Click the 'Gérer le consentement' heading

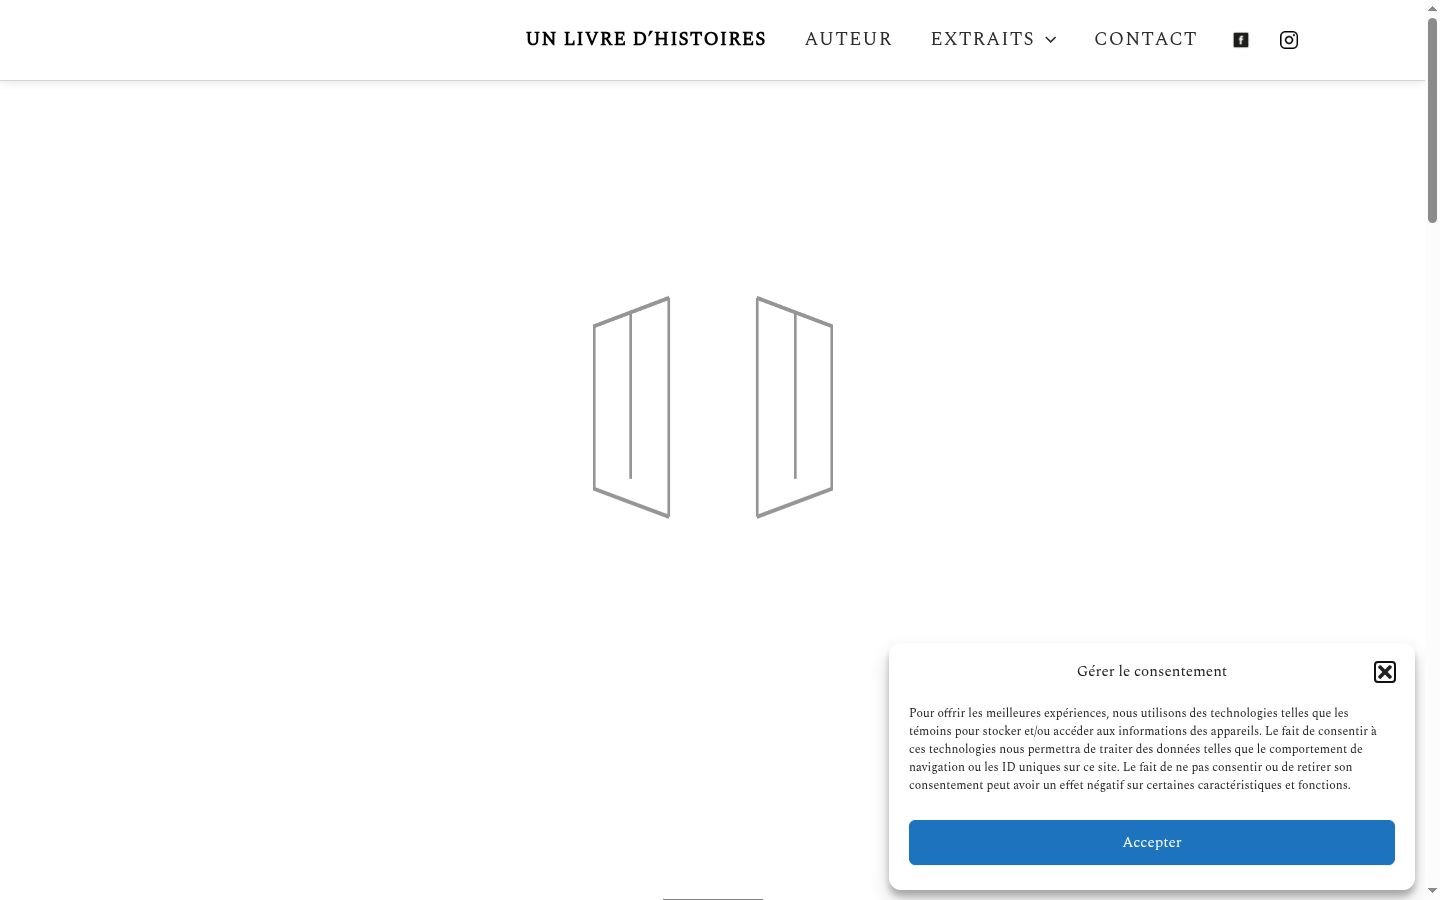coord(1152,671)
